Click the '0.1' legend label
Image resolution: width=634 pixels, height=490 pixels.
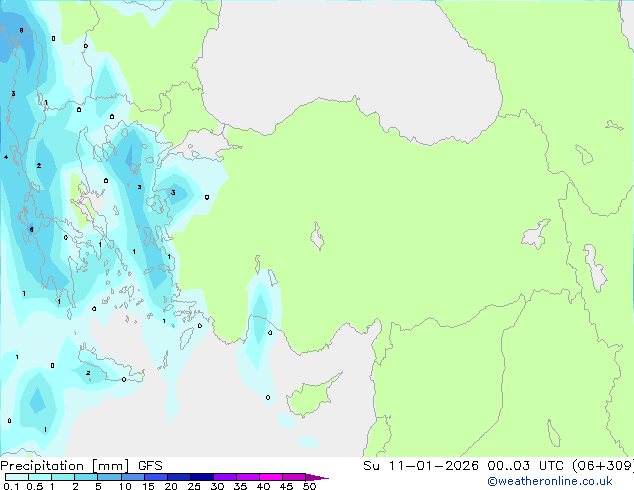point(12,486)
